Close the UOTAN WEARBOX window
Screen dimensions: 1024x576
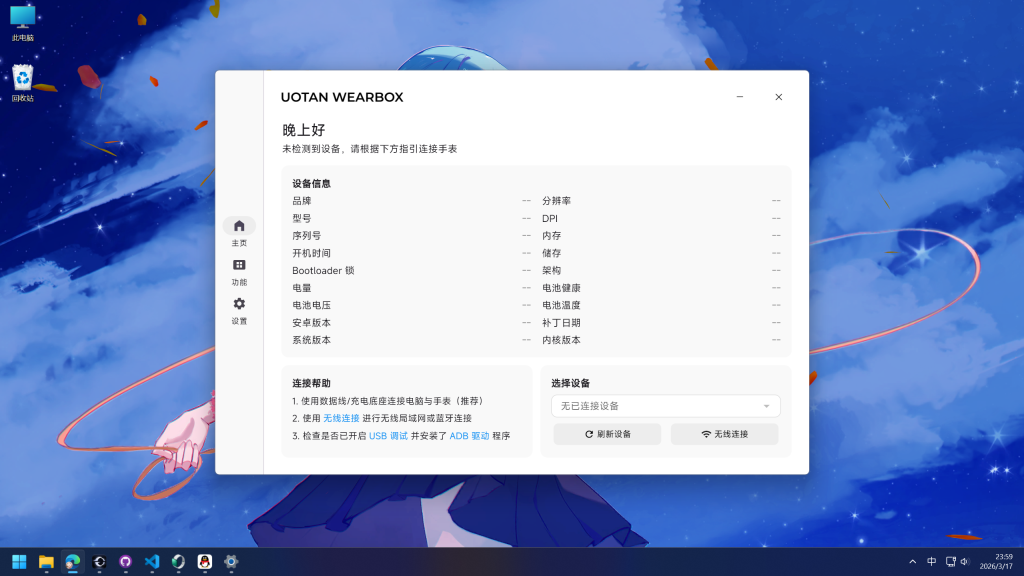point(779,97)
